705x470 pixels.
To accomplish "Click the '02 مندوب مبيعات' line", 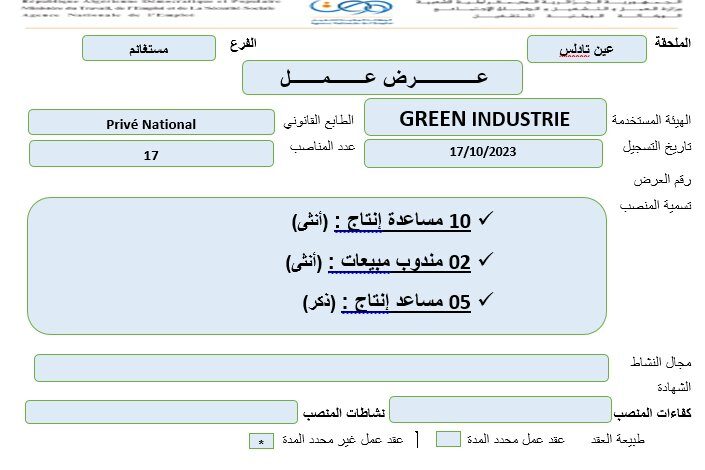I will point(378,262).
